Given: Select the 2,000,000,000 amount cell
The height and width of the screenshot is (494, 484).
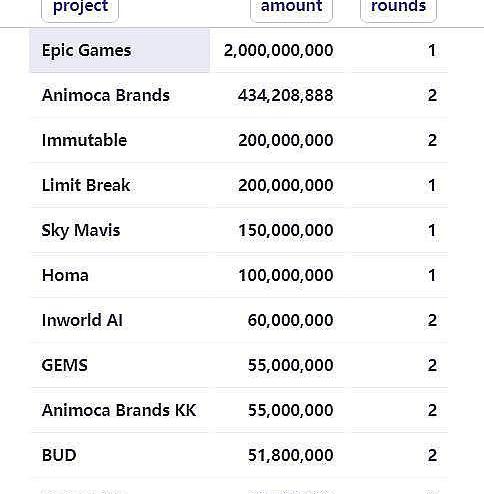Looking at the screenshot, I should [x=280, y=51].
